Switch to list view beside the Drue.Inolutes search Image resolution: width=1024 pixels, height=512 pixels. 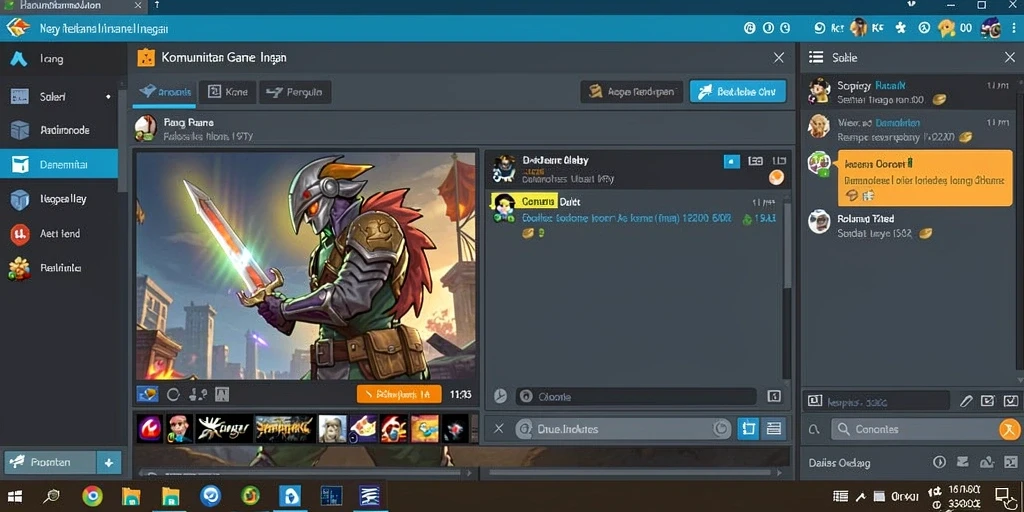pos(774,428)
